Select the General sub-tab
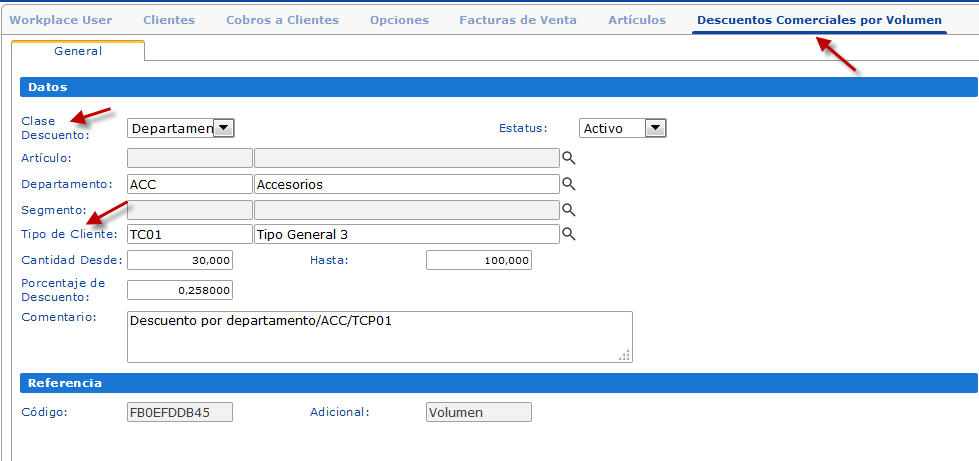 78,50
